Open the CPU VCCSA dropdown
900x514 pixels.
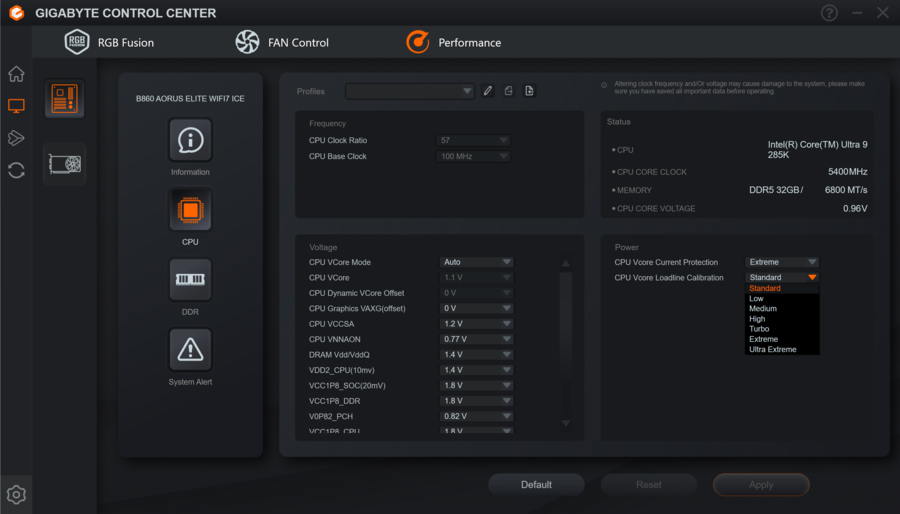point(476,324)
